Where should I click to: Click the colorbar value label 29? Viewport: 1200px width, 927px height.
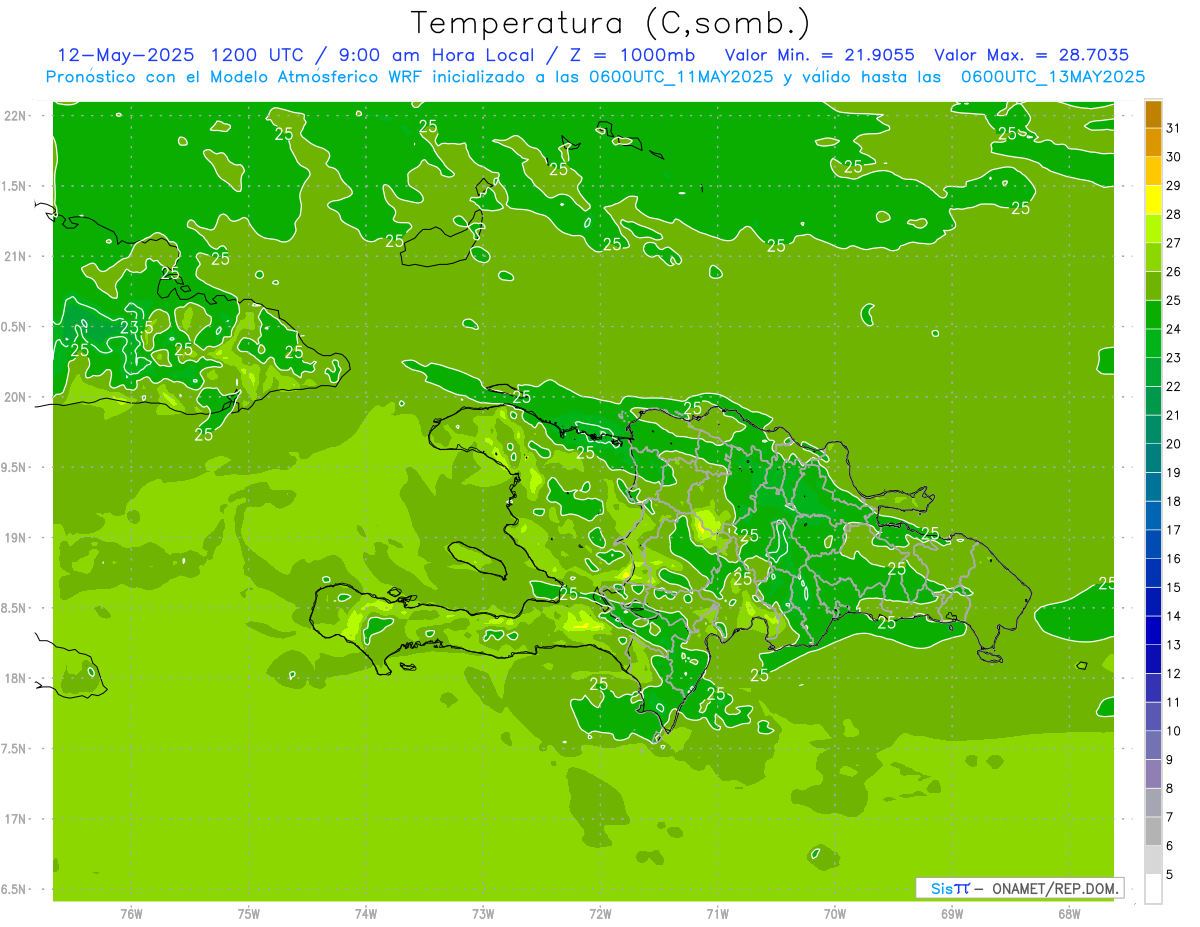click(x=1174, y=185)
